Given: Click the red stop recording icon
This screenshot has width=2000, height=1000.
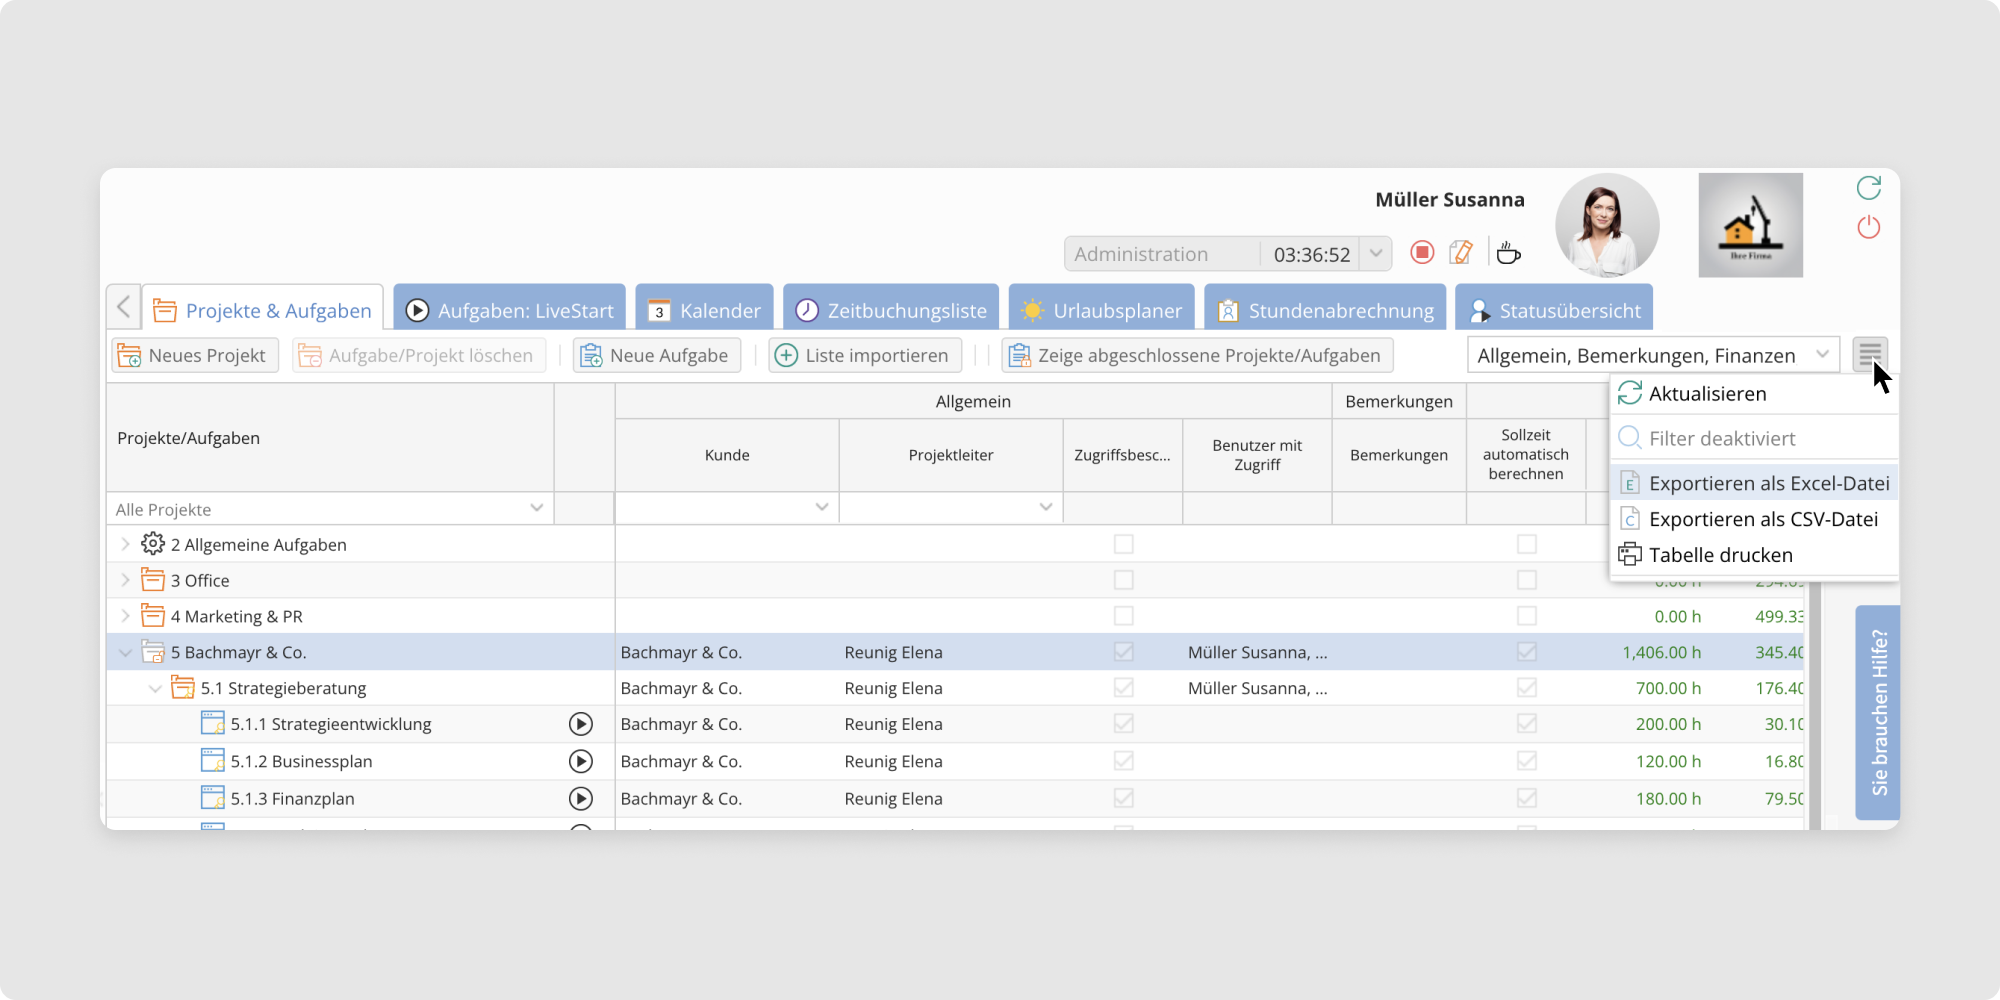Looking at the screenshot, I should click(x=1421, y=253).
